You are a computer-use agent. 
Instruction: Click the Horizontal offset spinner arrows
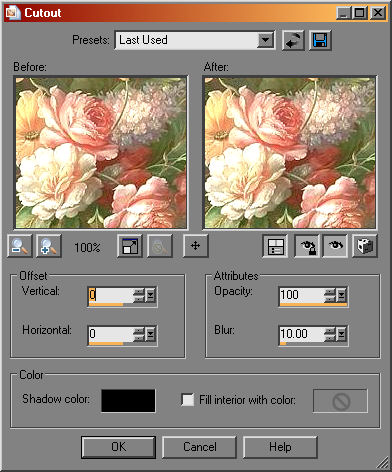pyautogui.click(x=140, y=334)
